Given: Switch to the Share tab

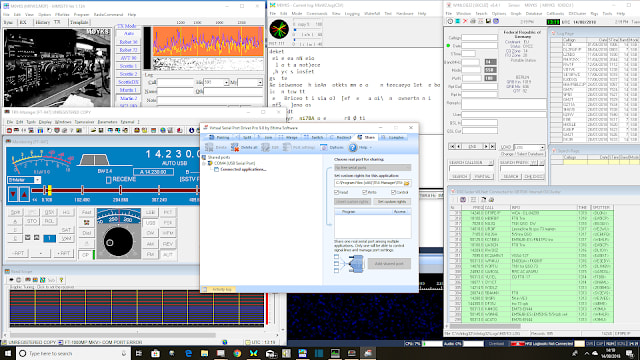Looking at the screenshot, I should point(366,138).
